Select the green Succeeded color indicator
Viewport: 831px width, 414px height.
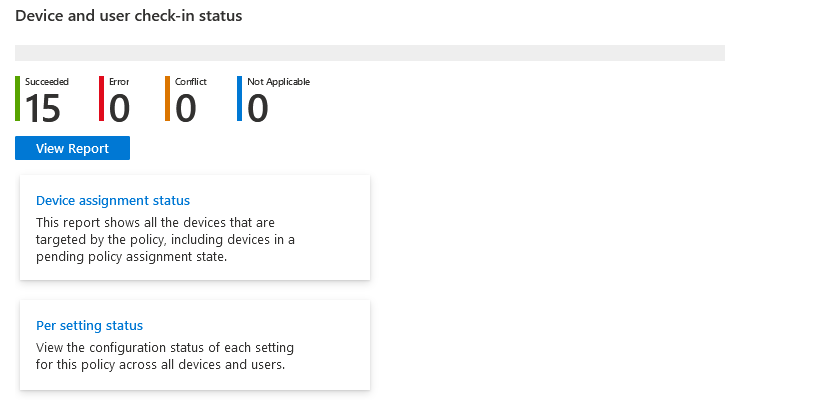pyautogui.click(x=17, y=99)
